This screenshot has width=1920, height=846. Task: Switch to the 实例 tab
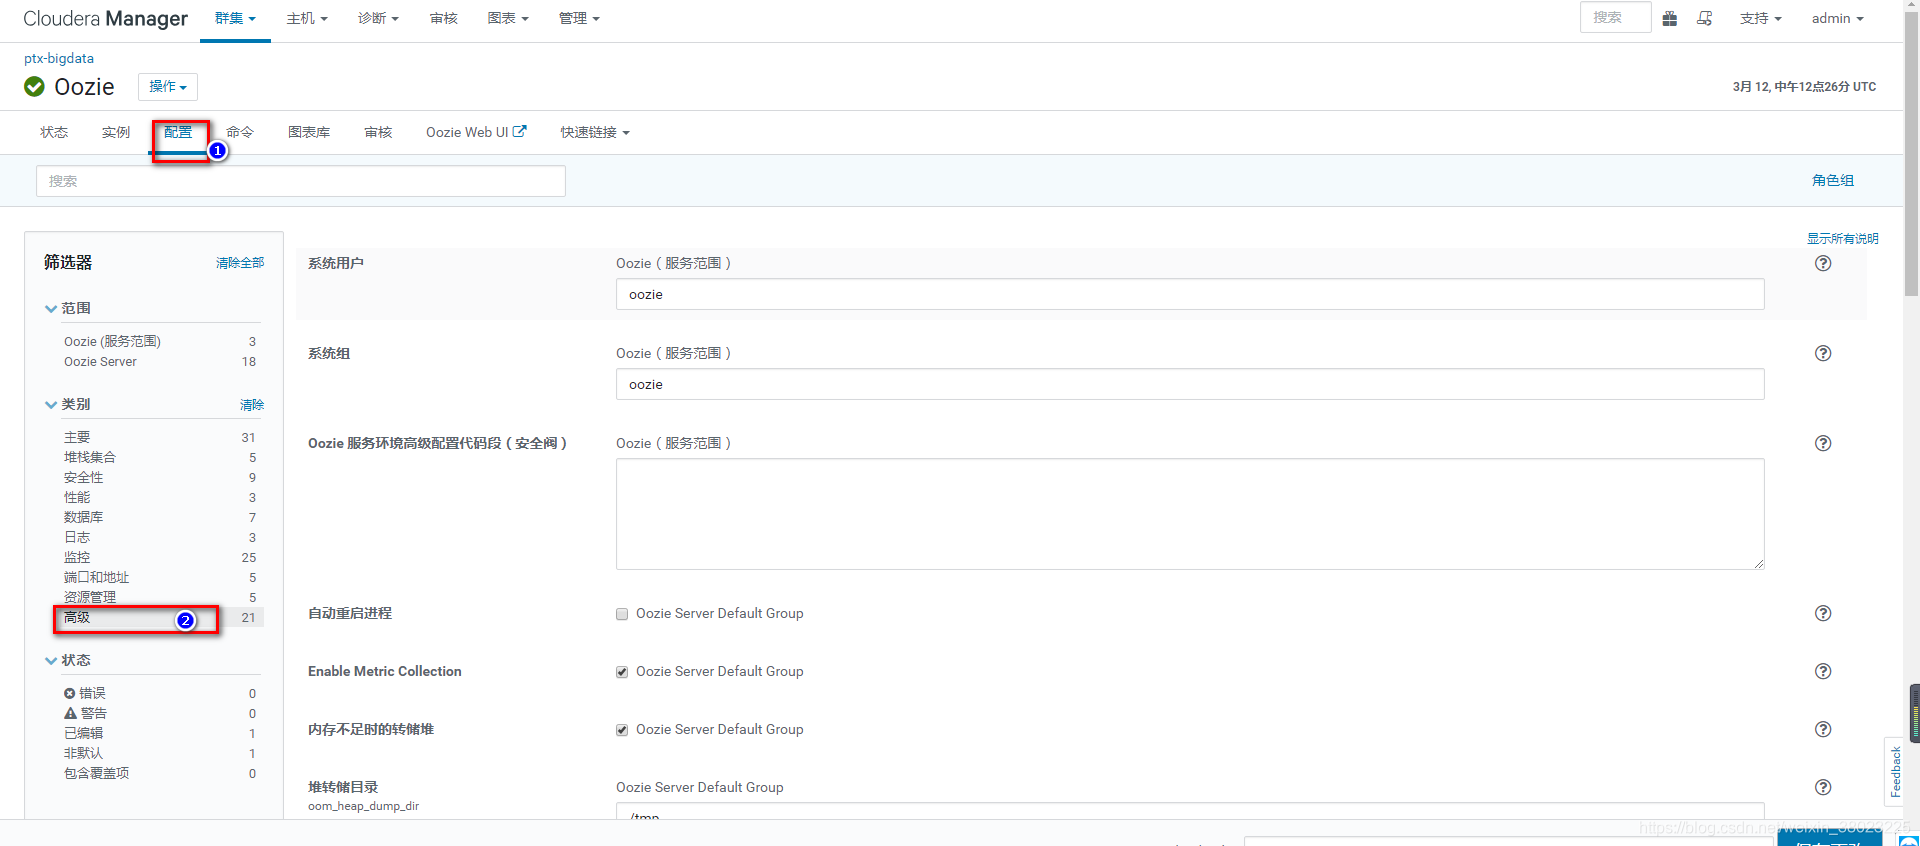pos(116,132)
